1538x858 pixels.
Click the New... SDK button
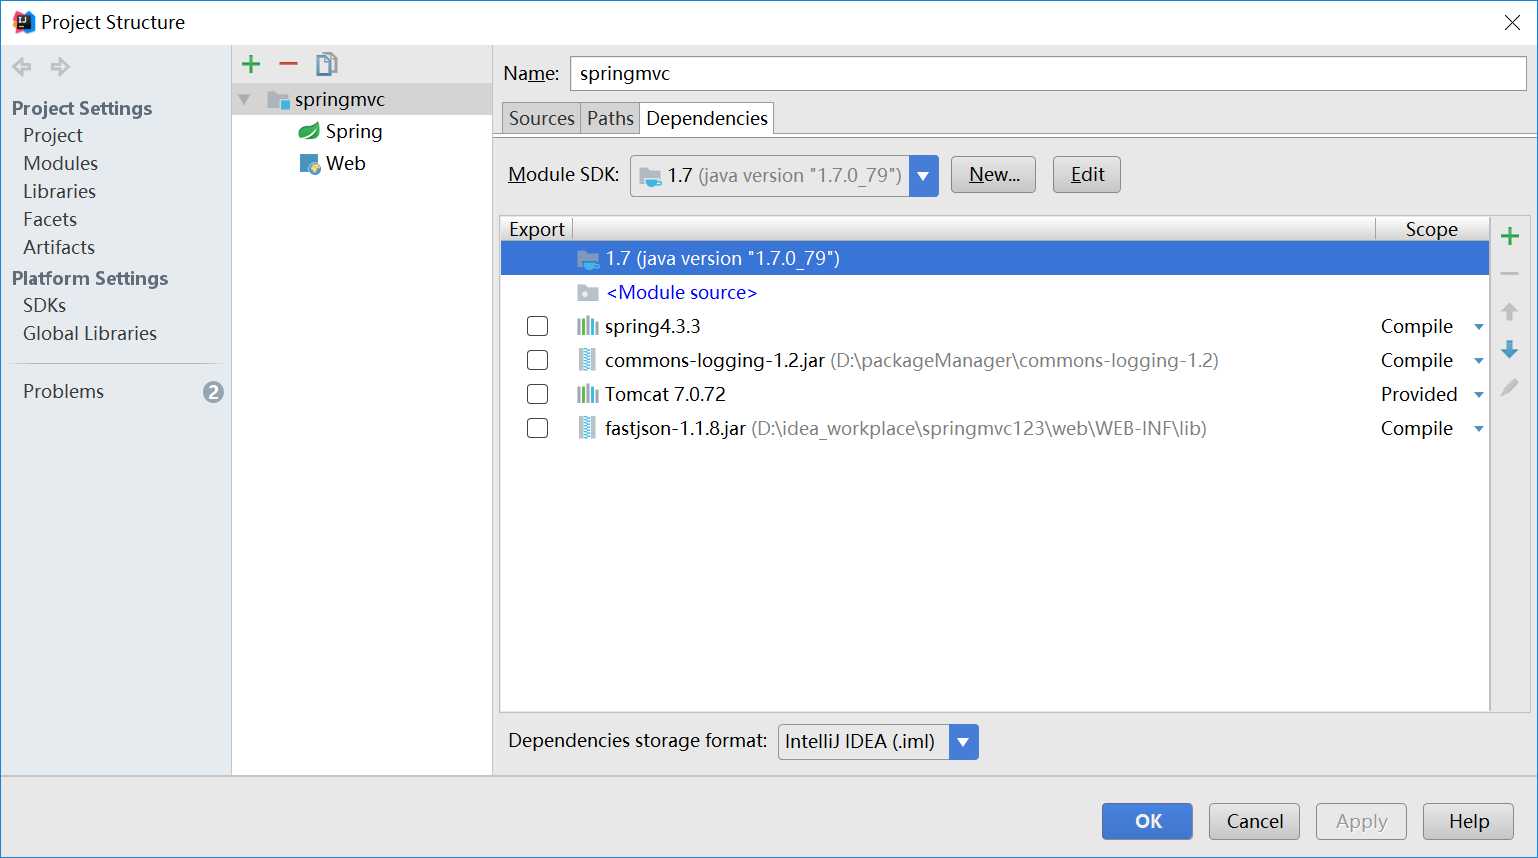[x=993, y=175]
